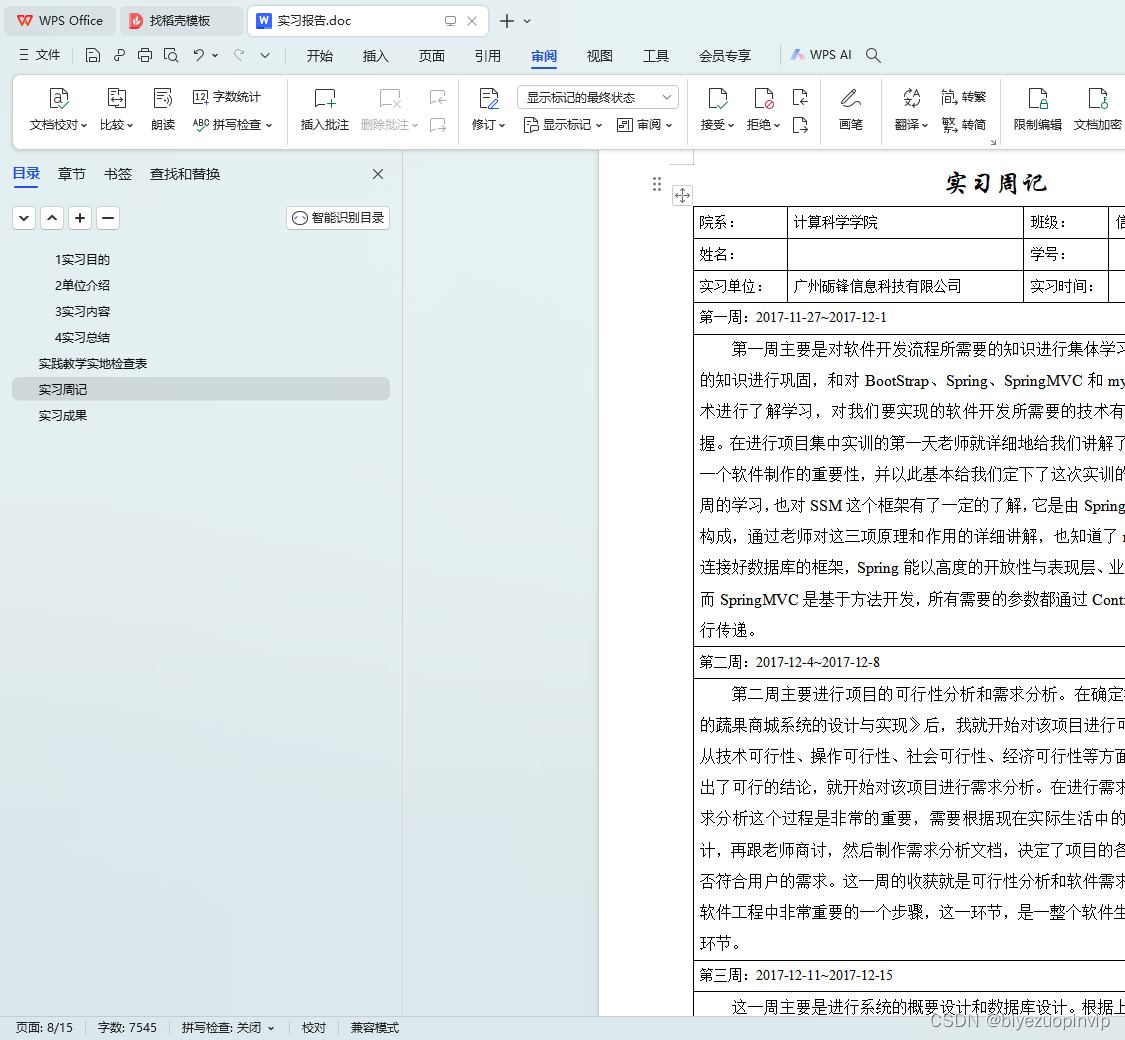Switch to the 插入 ribbon tab

click(x=375, y=55)
